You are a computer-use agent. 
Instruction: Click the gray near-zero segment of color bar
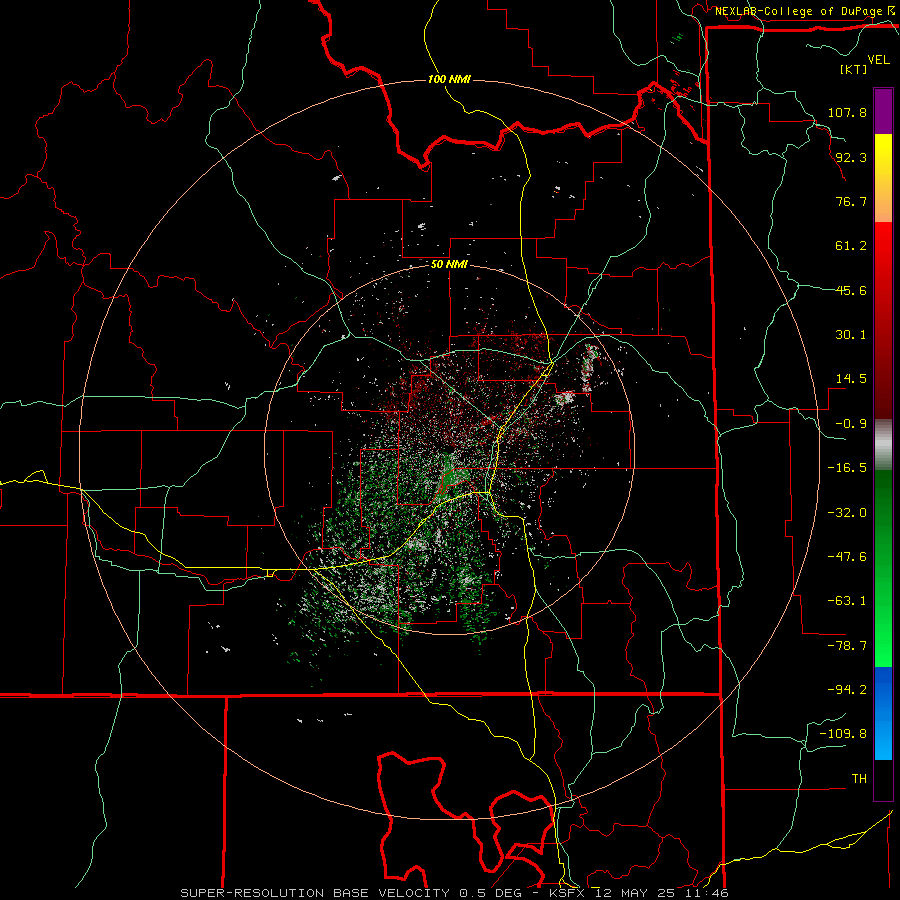pyautogui.click(x=883, y=445)
